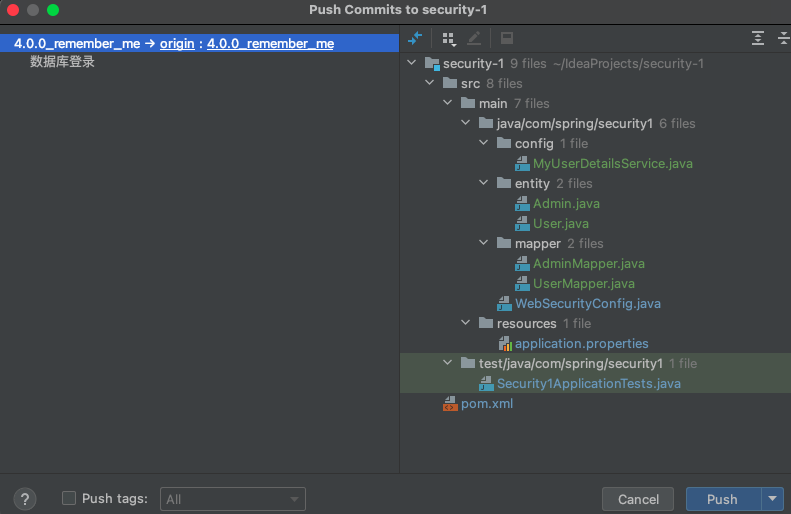Click the UserMapper.java file icon

522,283
